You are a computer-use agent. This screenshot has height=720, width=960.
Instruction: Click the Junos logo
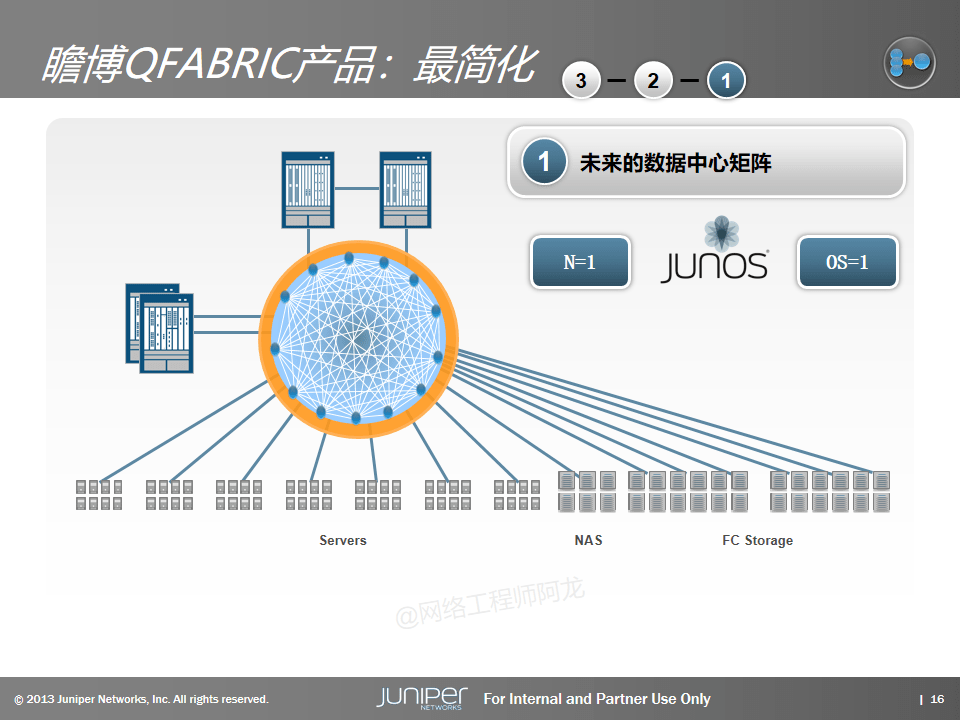pos(714,250)
